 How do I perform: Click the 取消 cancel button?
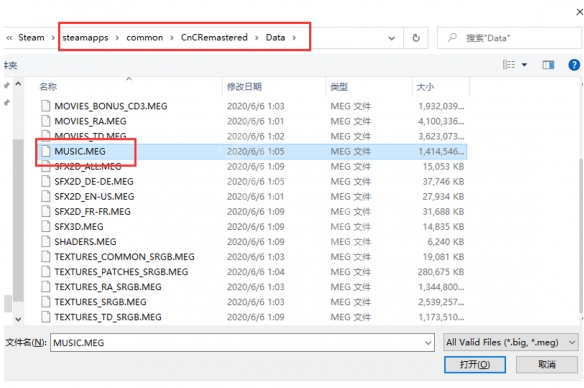[x=547, y=364]
